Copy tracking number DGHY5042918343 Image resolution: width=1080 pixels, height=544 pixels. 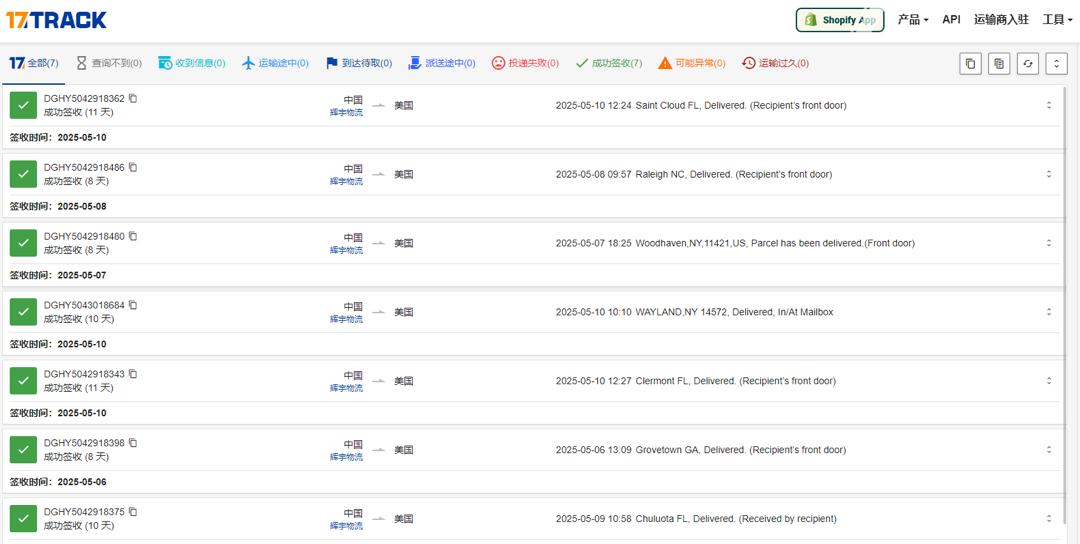click(133, 374)
